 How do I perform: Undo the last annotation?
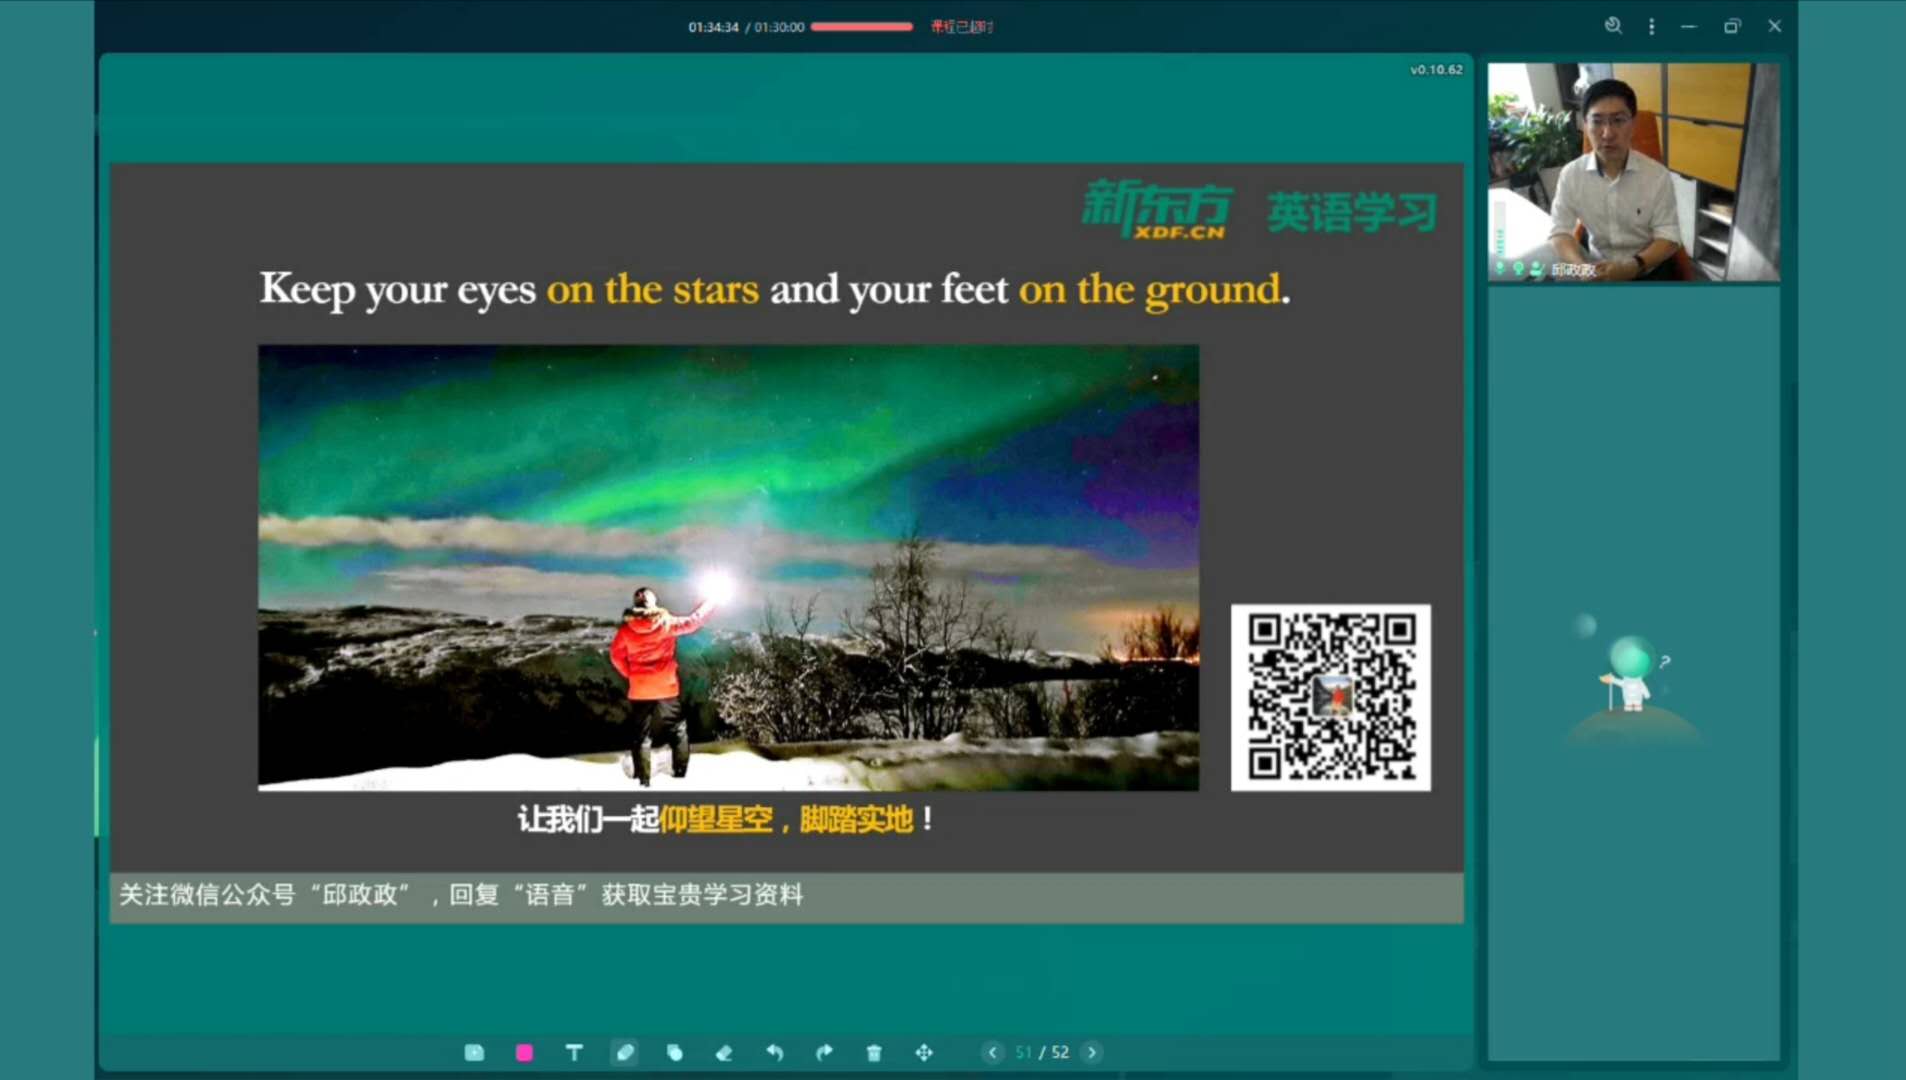pos(774,1052)
